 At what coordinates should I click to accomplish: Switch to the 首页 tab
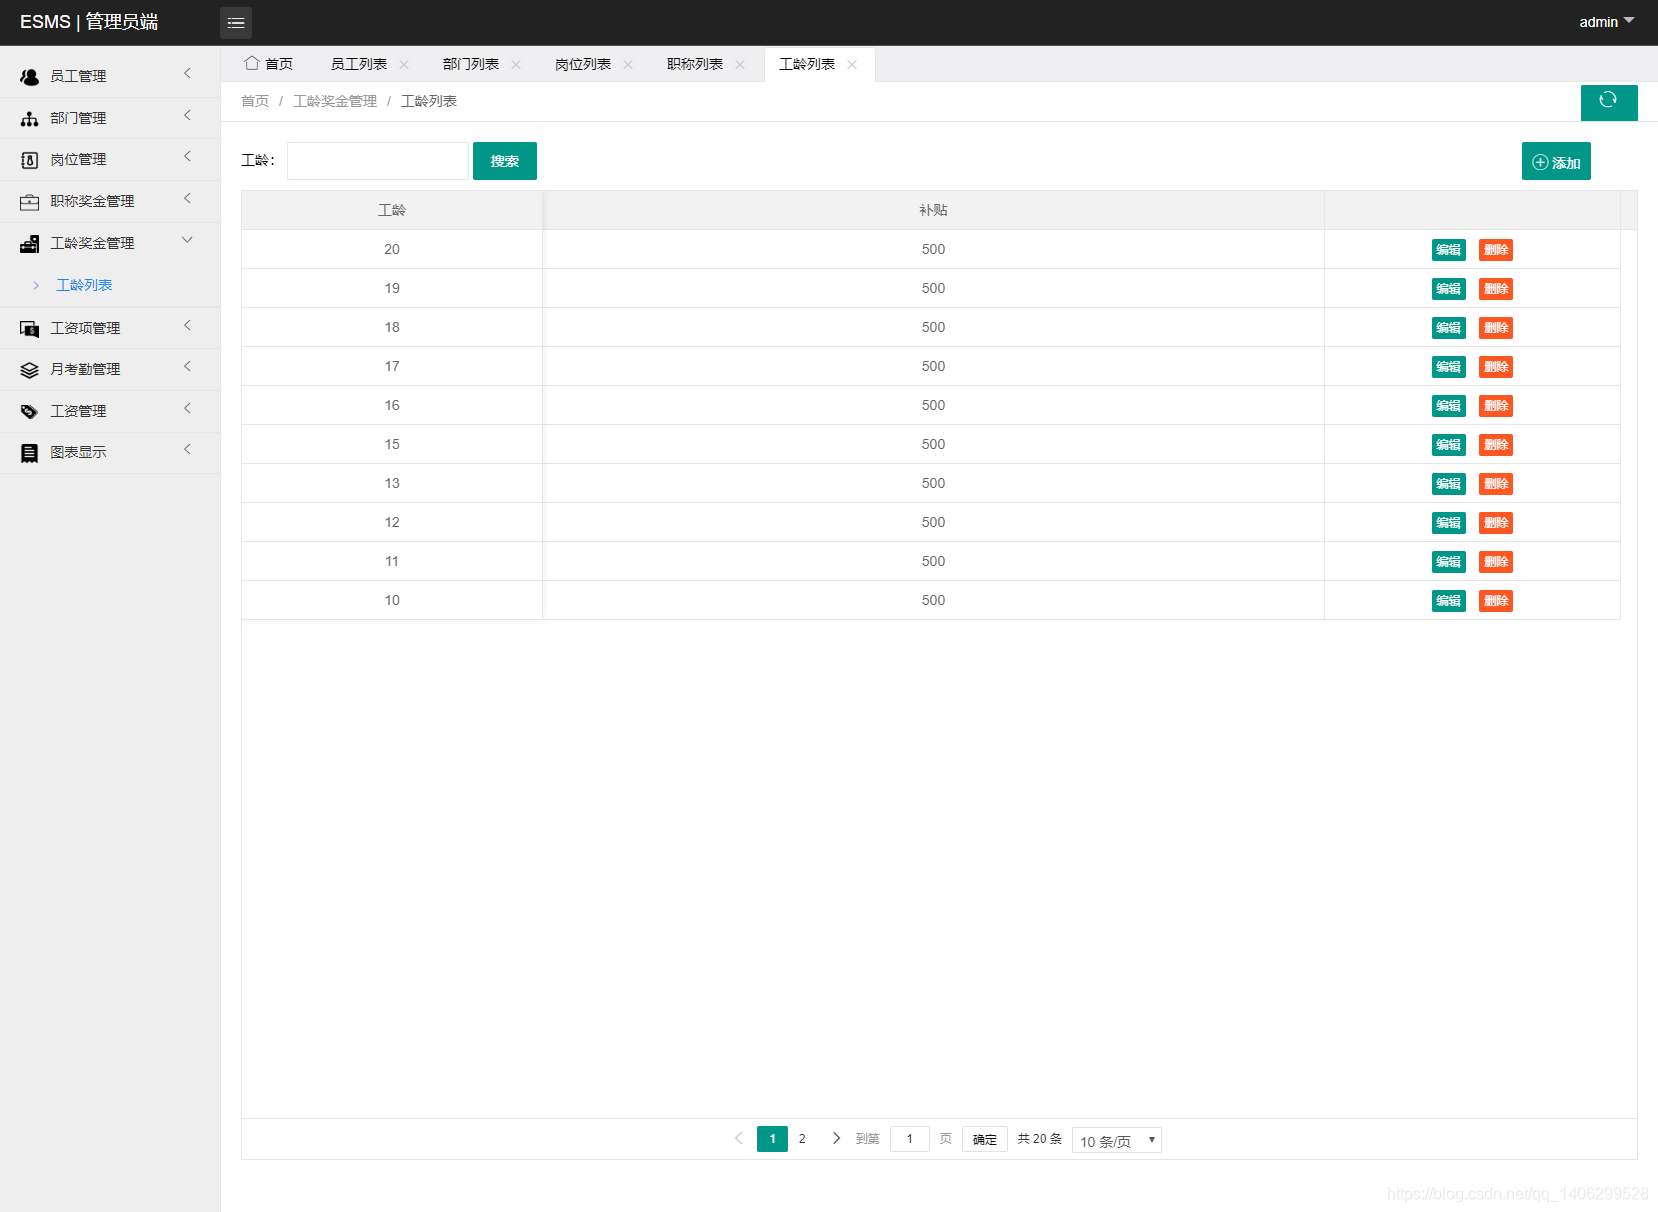click(x=269, y=64)
